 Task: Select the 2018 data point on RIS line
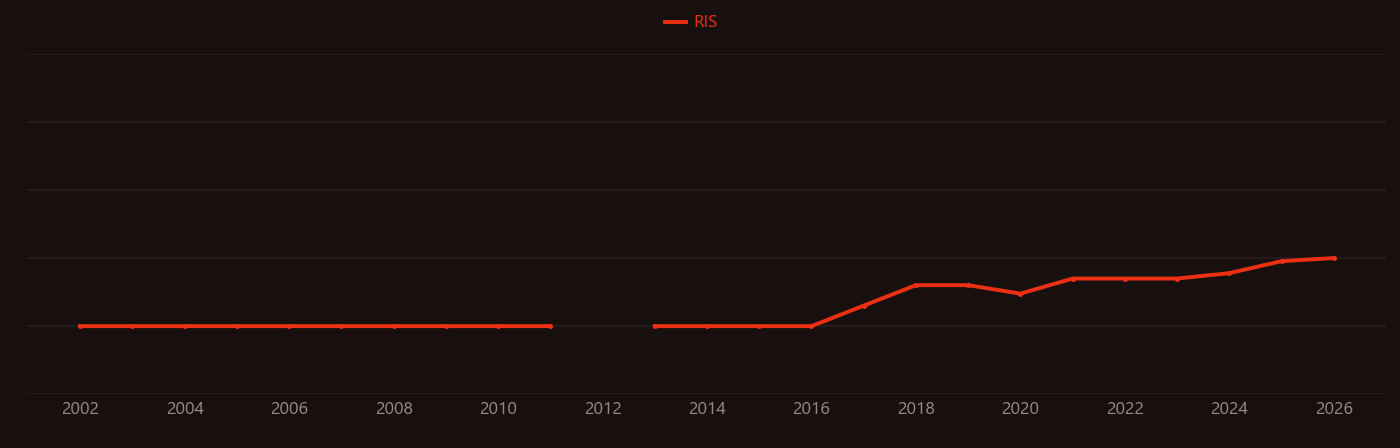[916, 285]
